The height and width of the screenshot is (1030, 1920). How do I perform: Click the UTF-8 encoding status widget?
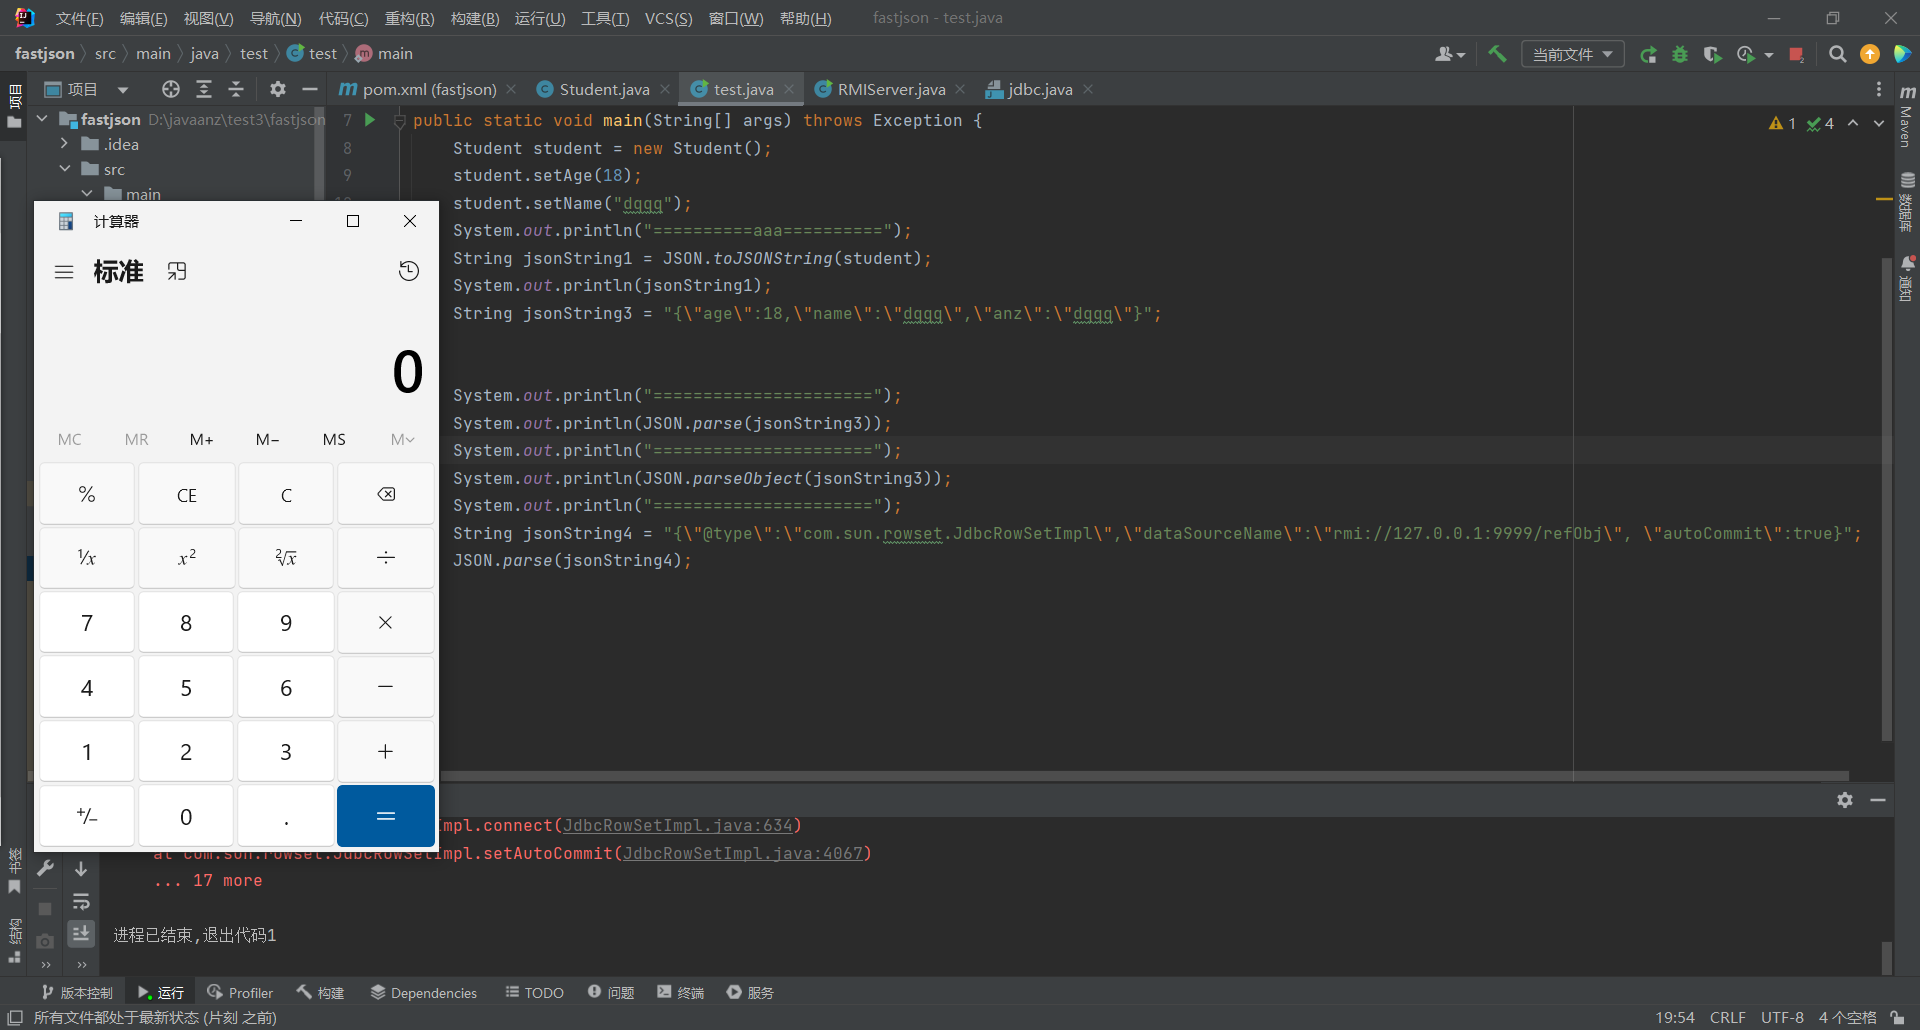coord(1782,1017)
